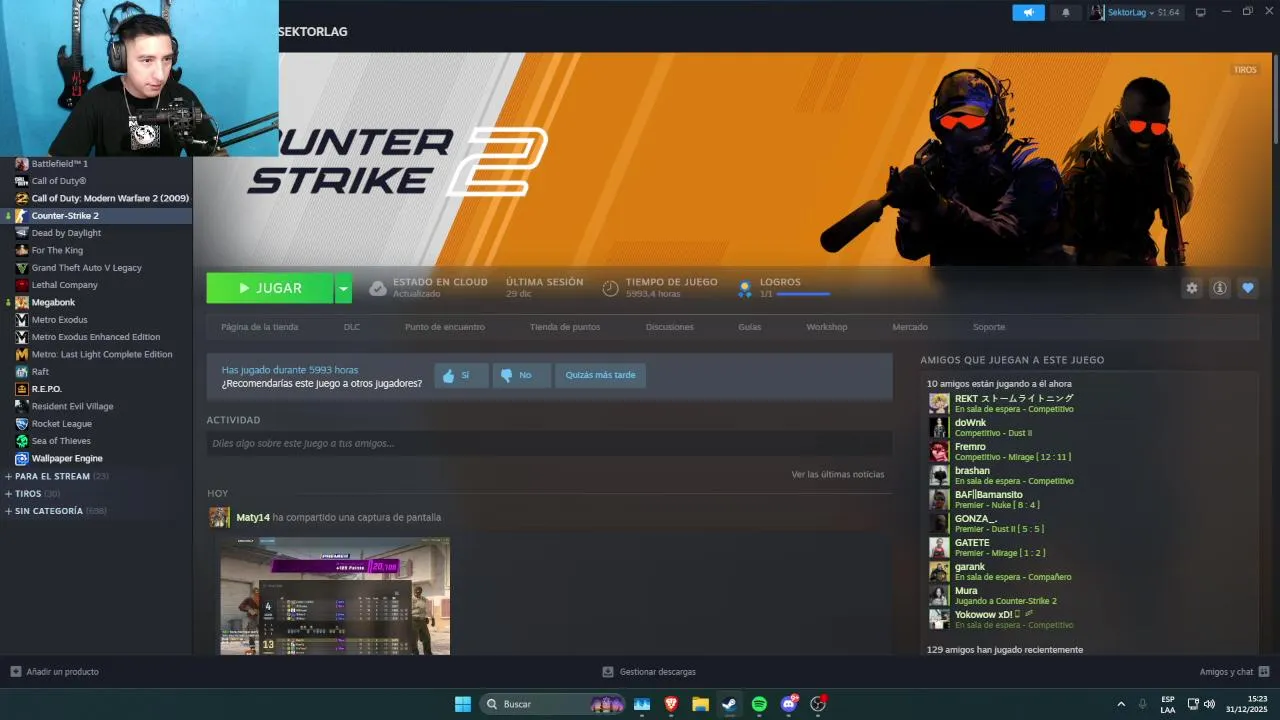This screenshot has width=1280, height=720.
Task: Open Tienda de puntos tab
Action: click(x=565, y=327)
